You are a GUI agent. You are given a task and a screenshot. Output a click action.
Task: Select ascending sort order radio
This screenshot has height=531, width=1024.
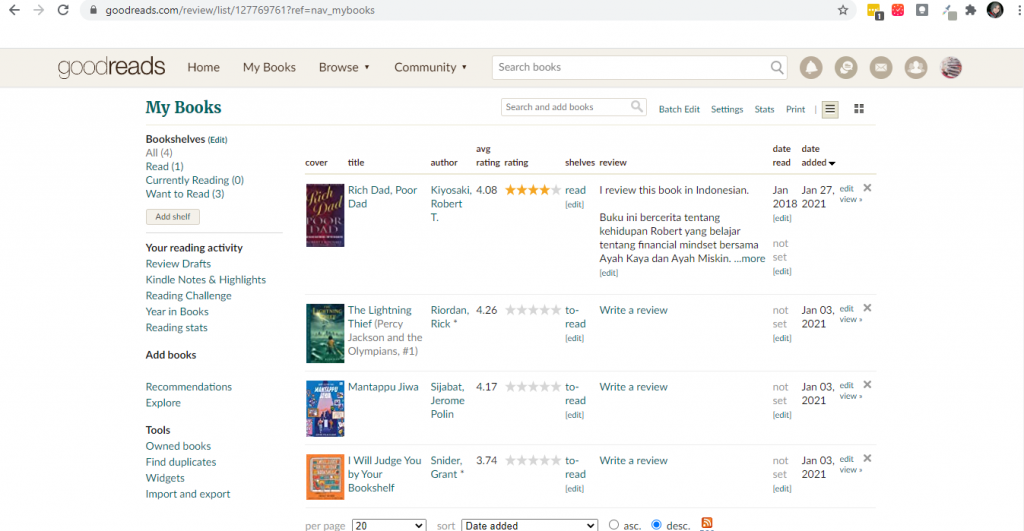pyautogui.click(x=613, y=524)
